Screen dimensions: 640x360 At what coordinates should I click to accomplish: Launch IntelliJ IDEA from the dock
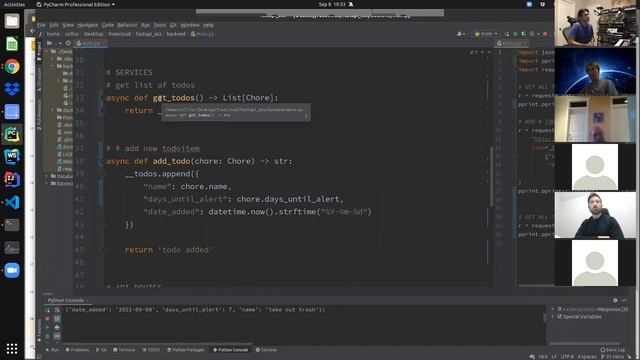click(x=12, y=179)
